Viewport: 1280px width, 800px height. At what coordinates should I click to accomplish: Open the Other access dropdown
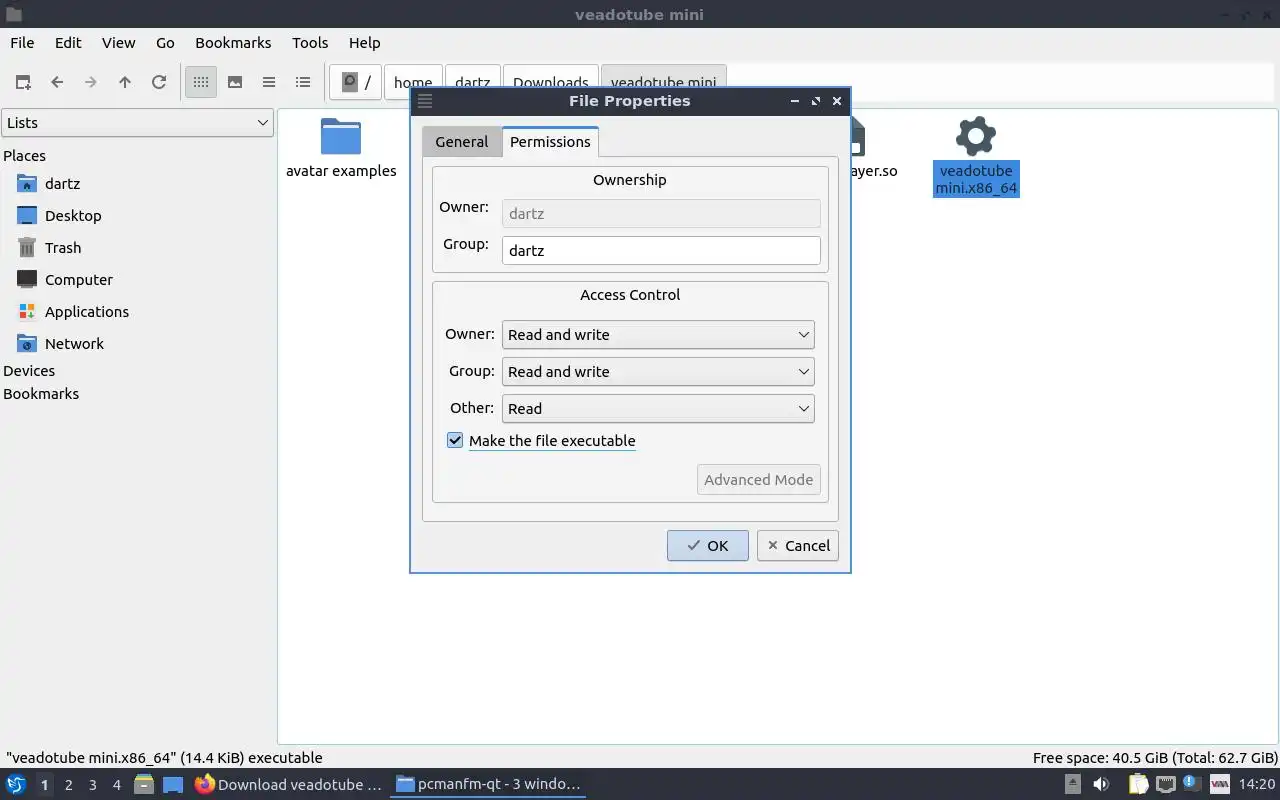click(658, 409)
